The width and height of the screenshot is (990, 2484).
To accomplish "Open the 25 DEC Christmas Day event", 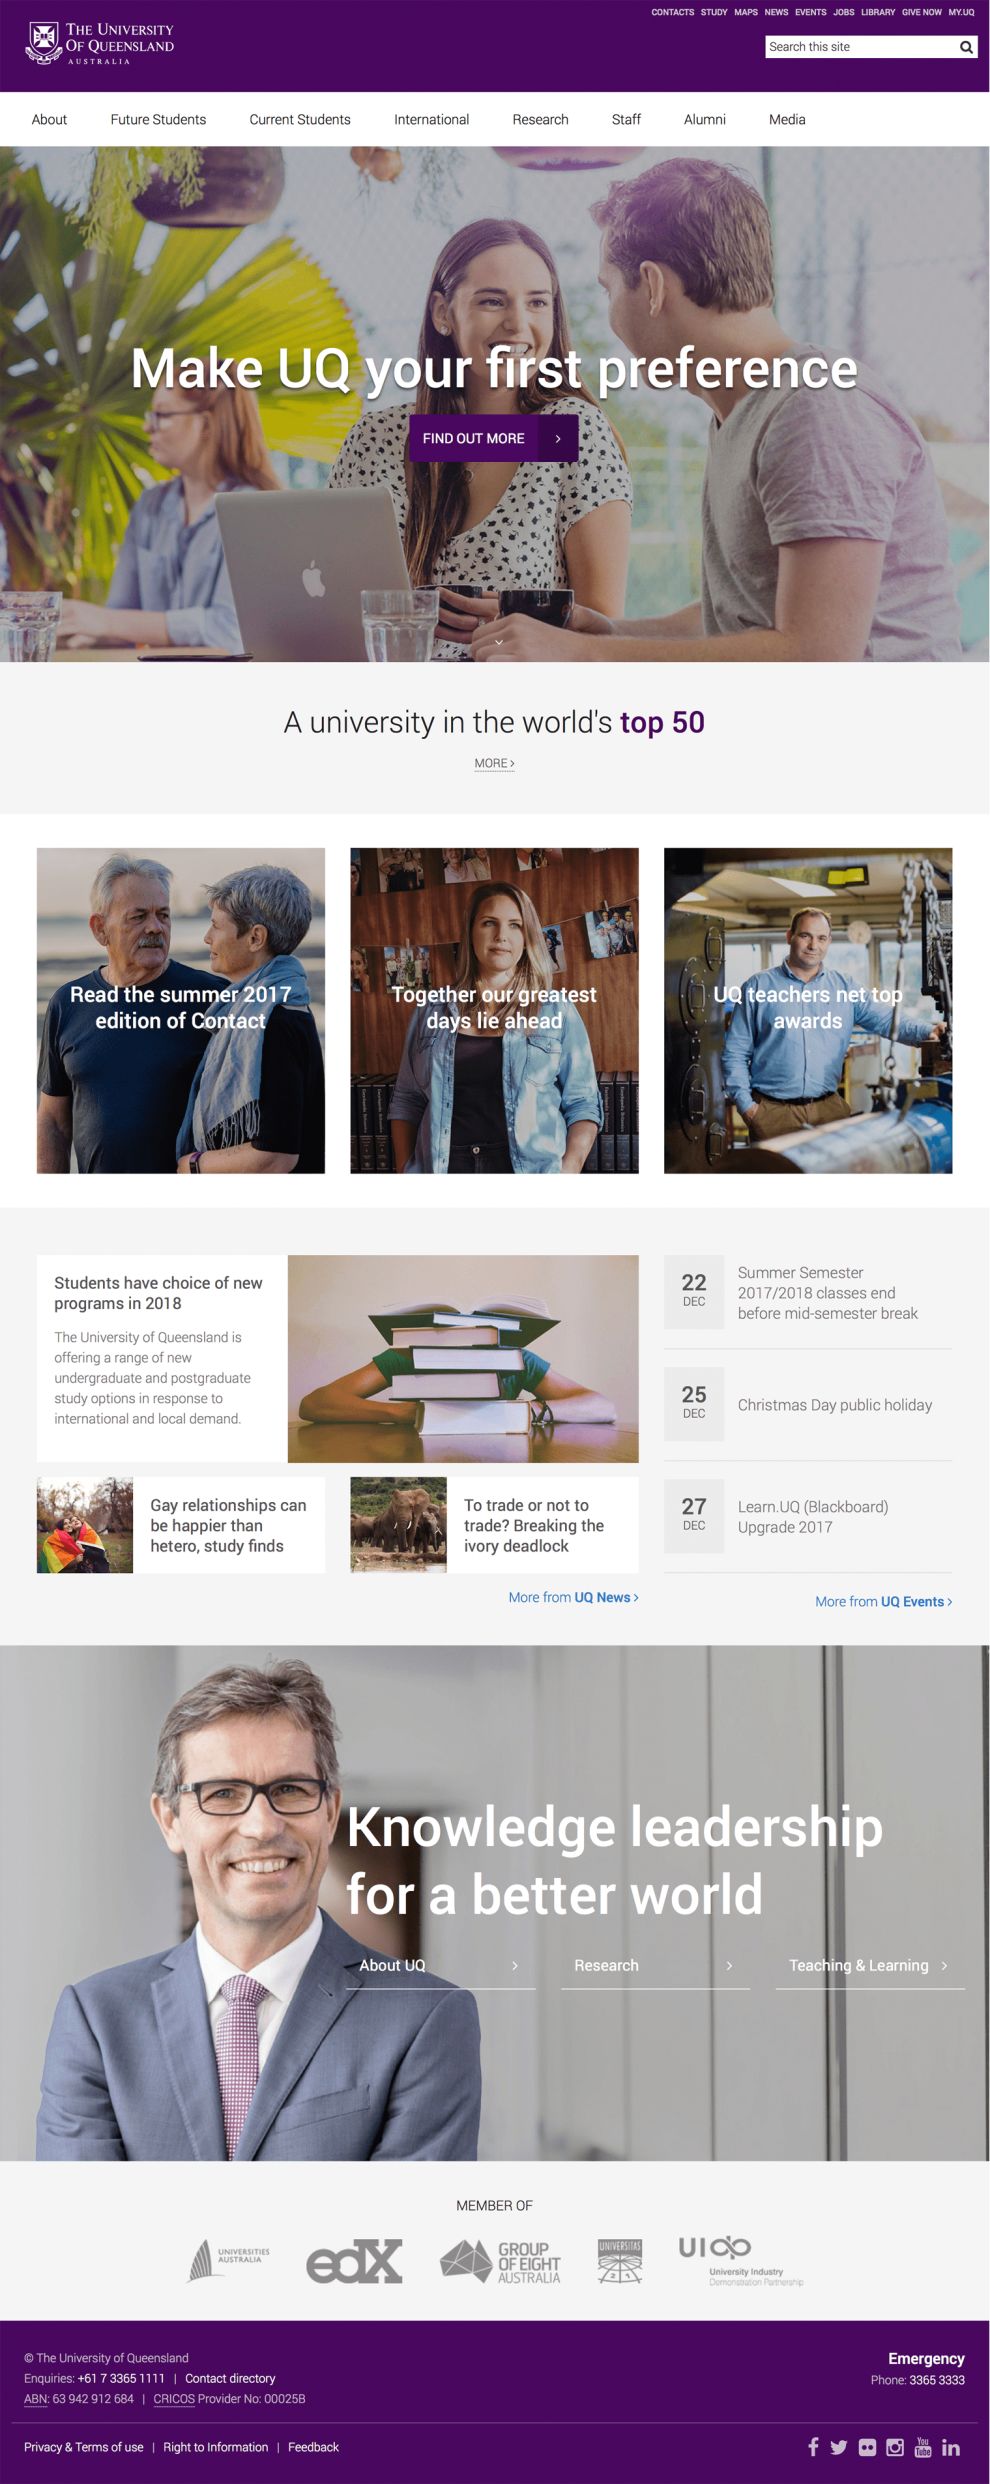I will click(808, 1405).
